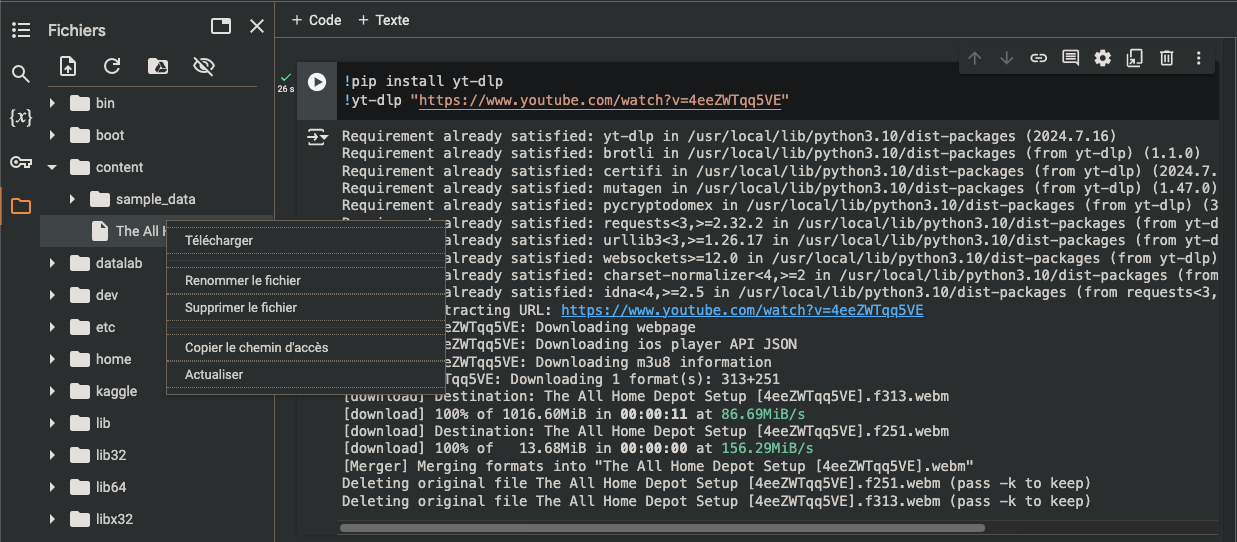Open the search sidebar icon
1237x542 pixels.
[20, 73]
